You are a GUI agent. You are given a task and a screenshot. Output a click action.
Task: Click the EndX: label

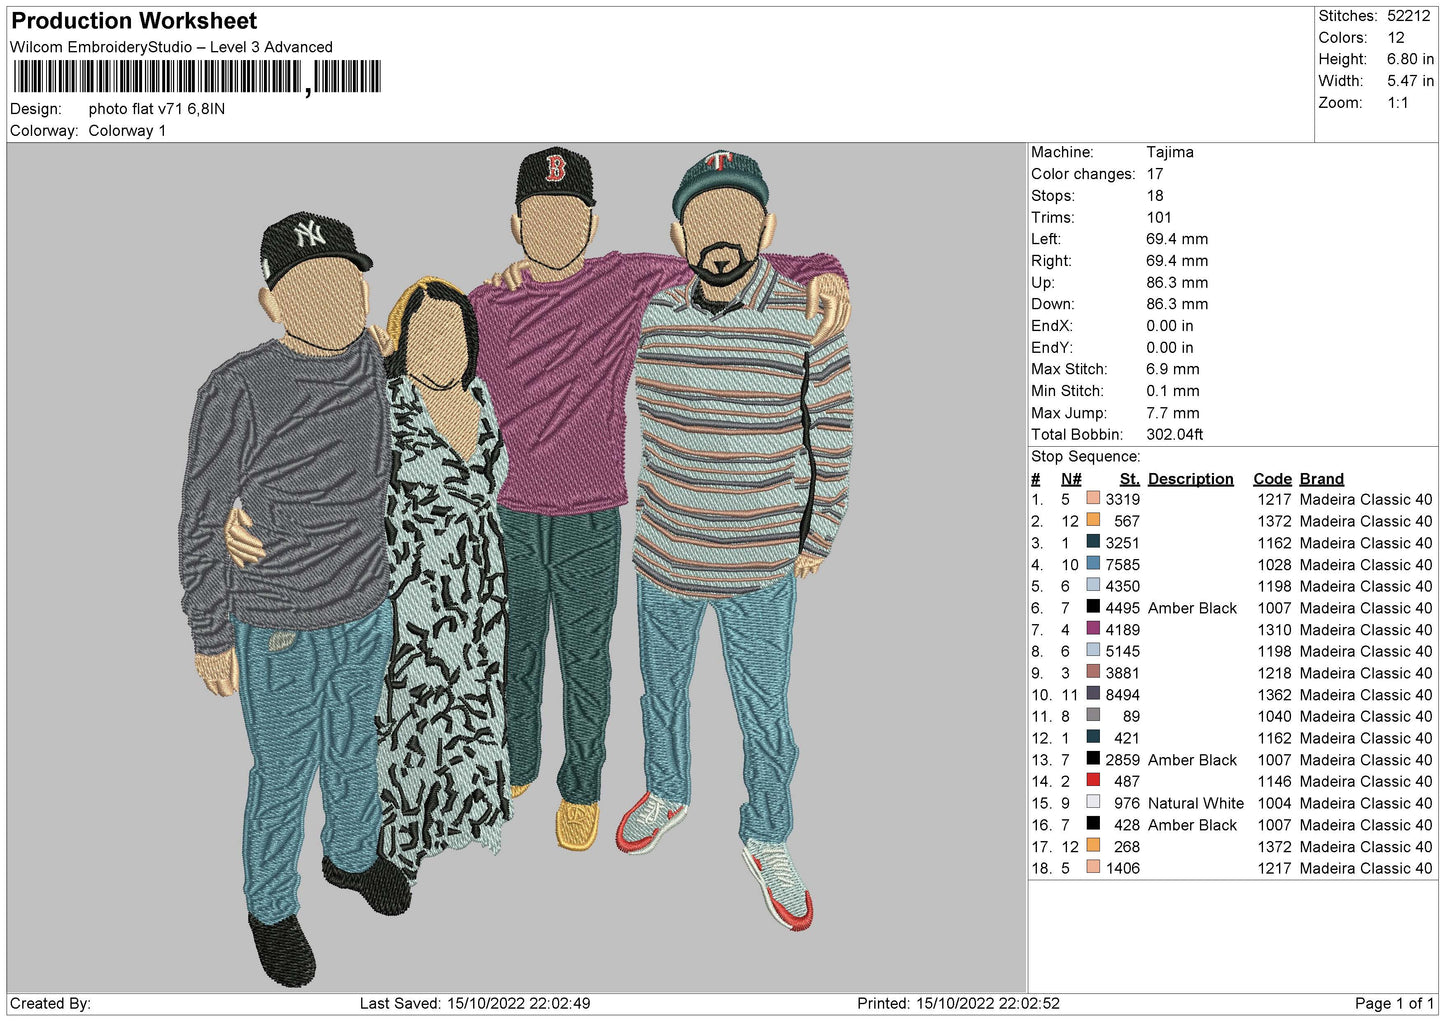point(1052,326)
